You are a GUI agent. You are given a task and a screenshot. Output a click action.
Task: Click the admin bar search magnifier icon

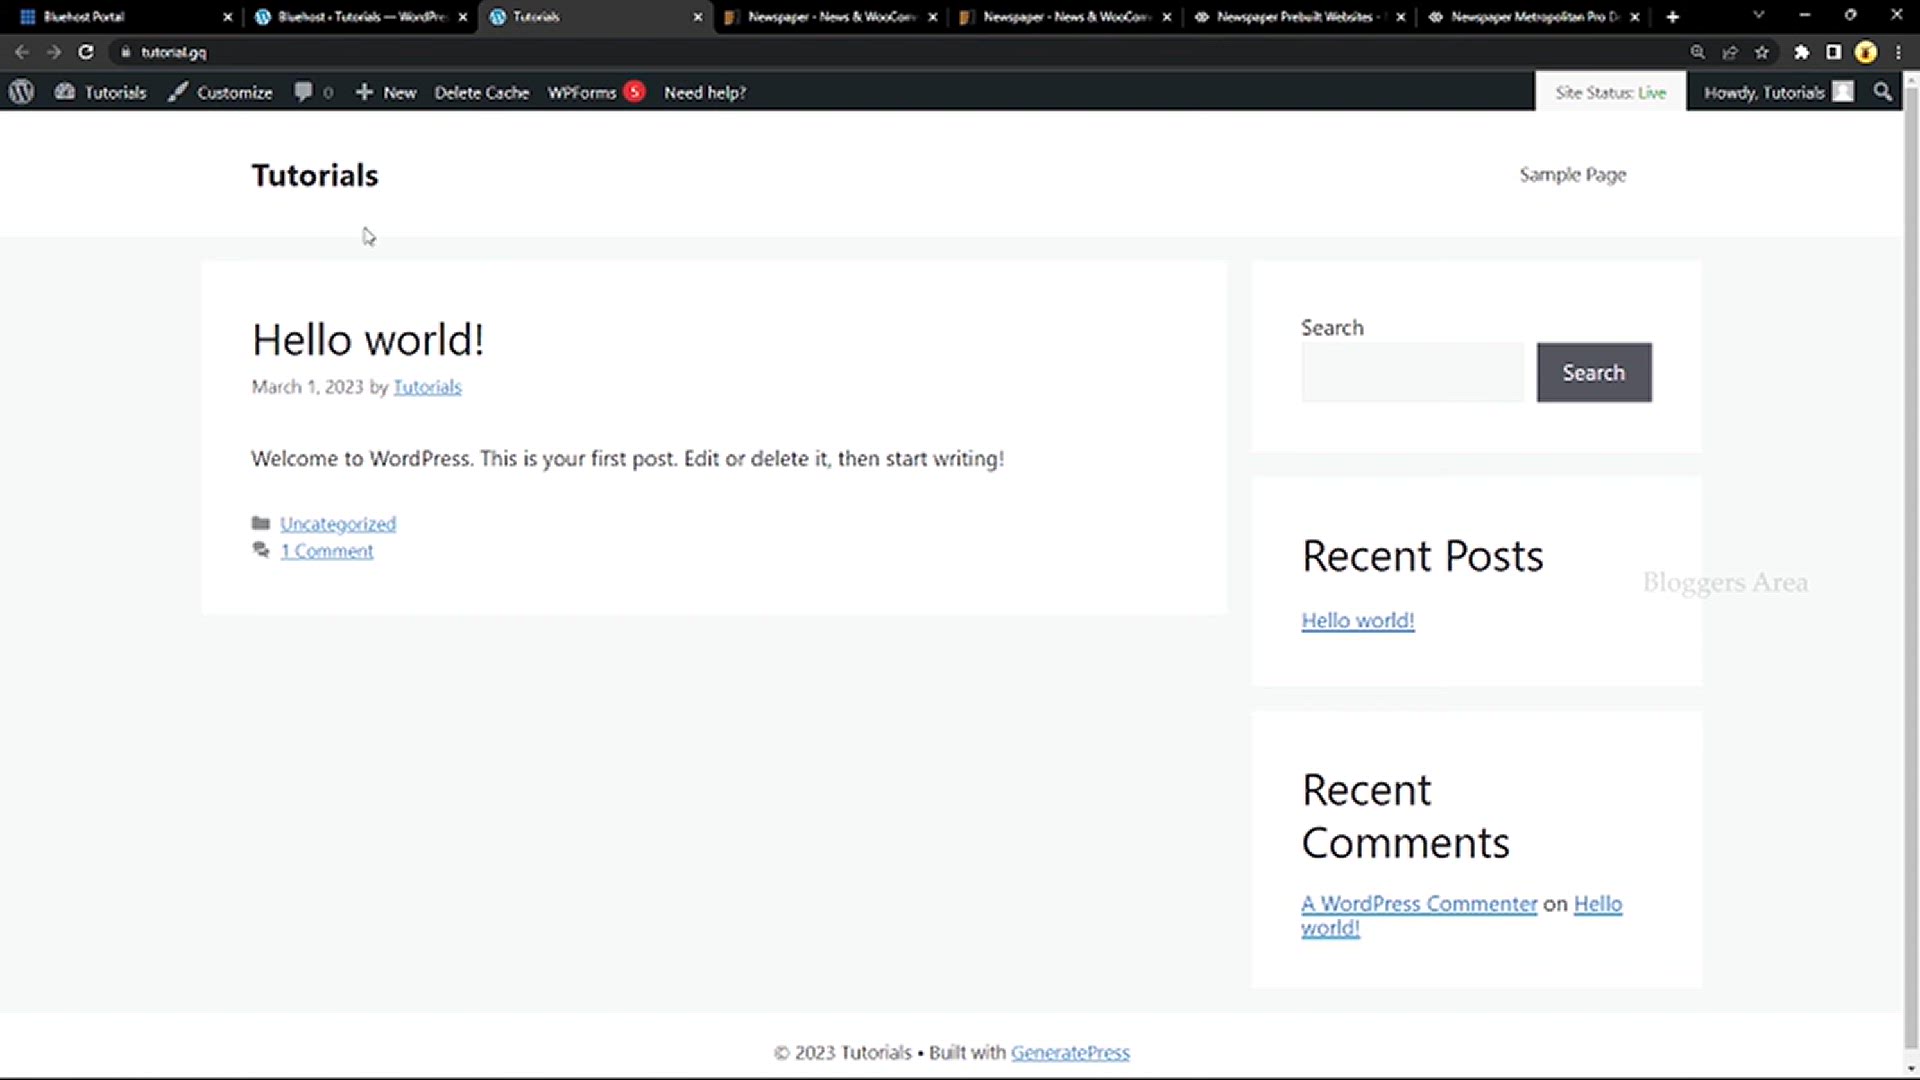click(x=1882, y=92)
